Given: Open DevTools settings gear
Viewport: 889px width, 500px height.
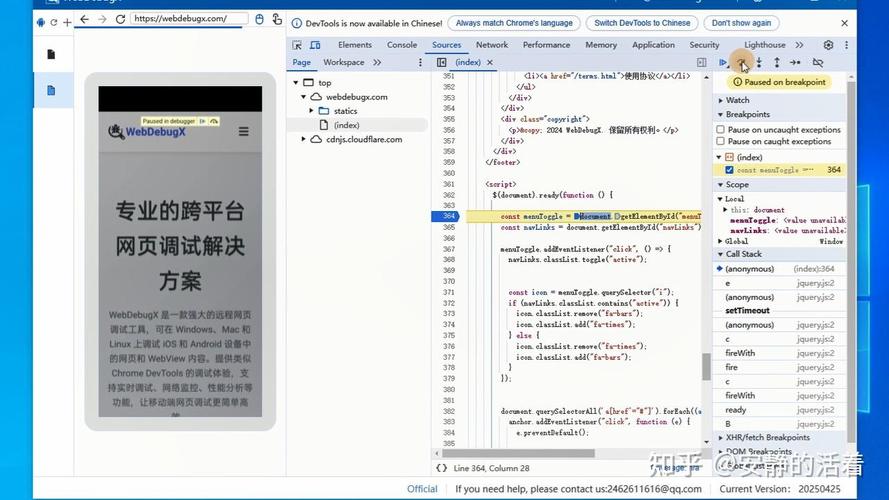Looking at the screenshot, I should click(x=828, y=45).
